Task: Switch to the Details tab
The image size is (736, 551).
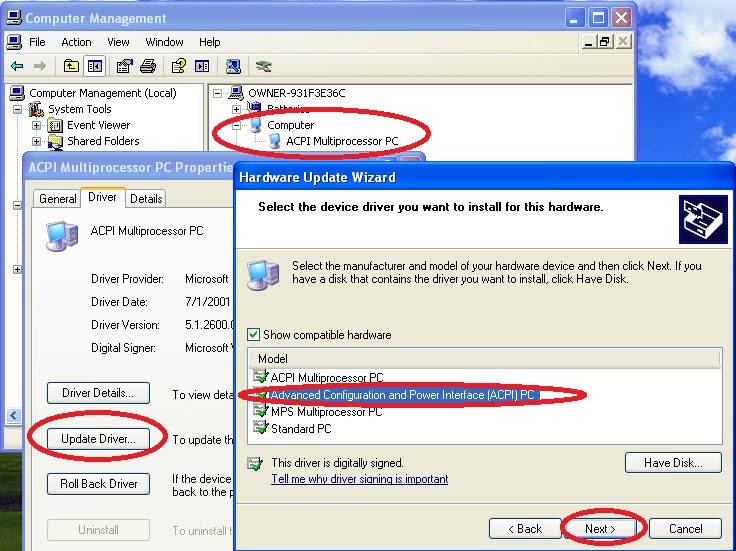Action: tap(146, 199)
